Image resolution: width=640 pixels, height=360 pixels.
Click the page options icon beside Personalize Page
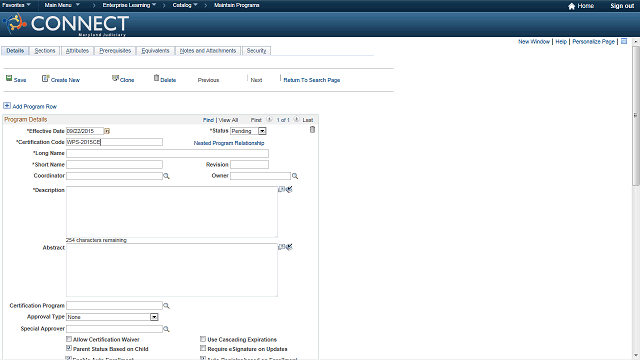click(x=624, y=41)
